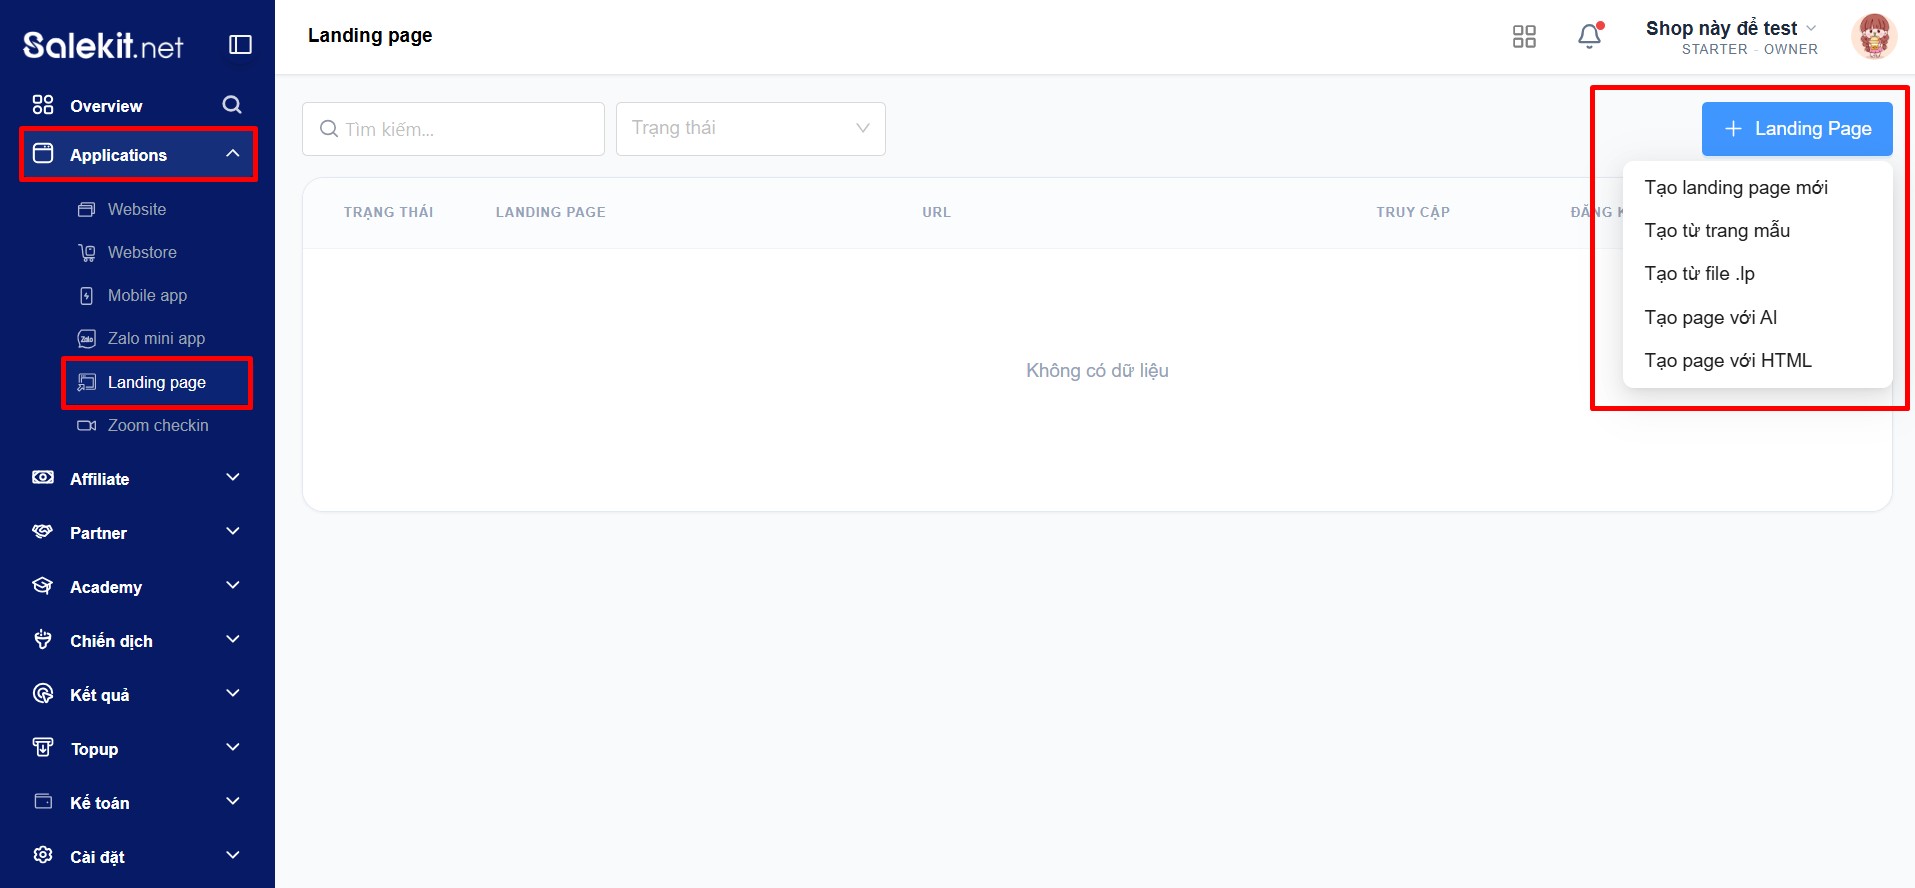Viewport: 1915px width, 888px height.
Task: Click the blue '+ Landing Page' button
Action: pos(1797,129)
